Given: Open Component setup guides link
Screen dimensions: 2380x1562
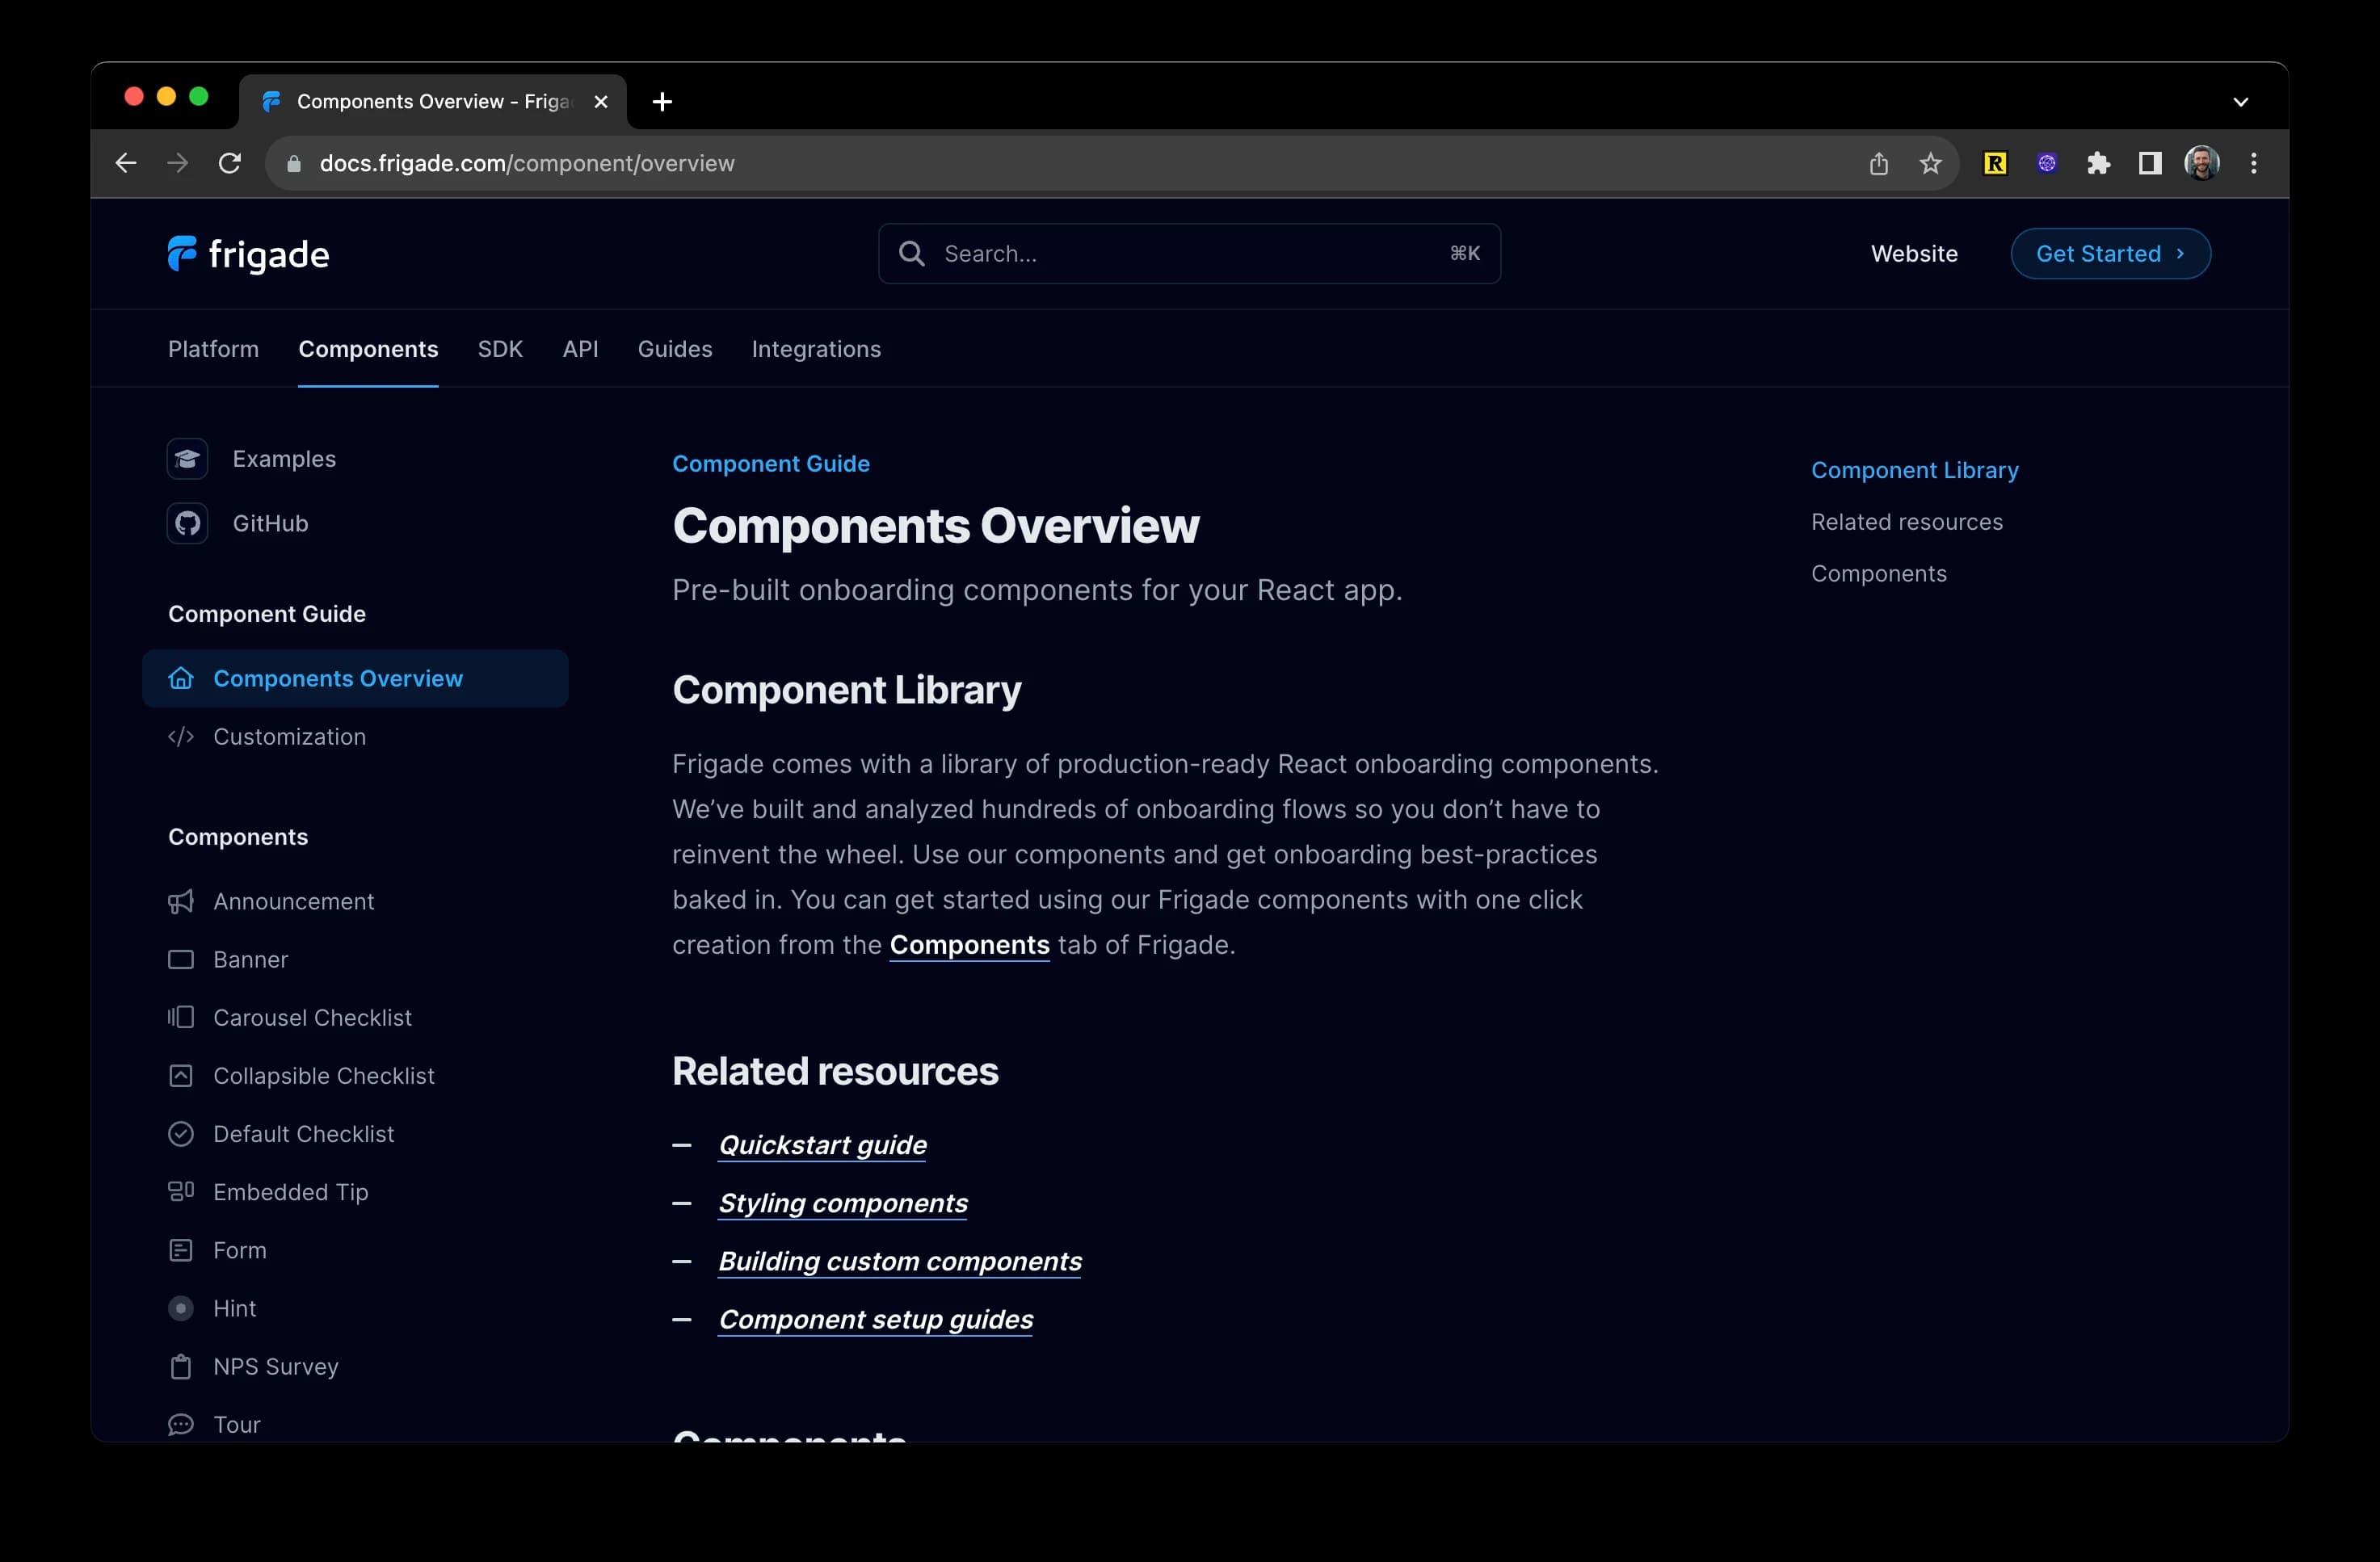Looking at the screenshot, I should [876, 1319].
